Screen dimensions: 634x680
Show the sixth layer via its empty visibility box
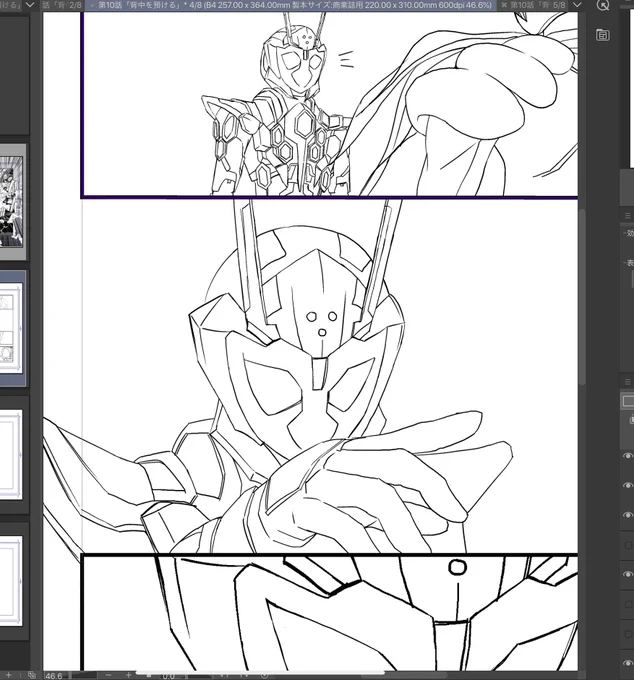tap(627, 604)
